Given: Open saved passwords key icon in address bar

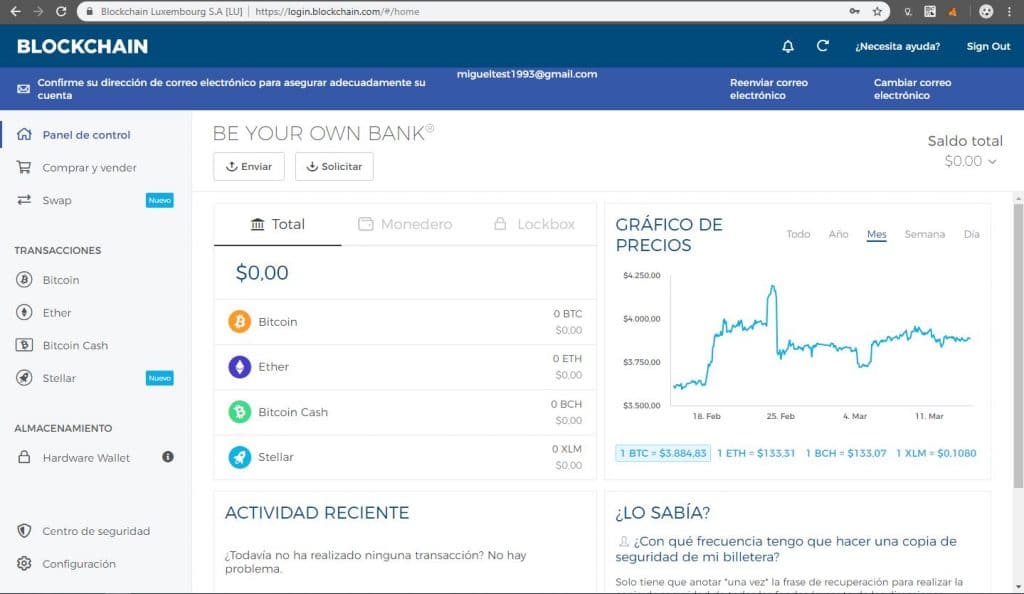Looking at the screenshot, I should tap(854, 11).
